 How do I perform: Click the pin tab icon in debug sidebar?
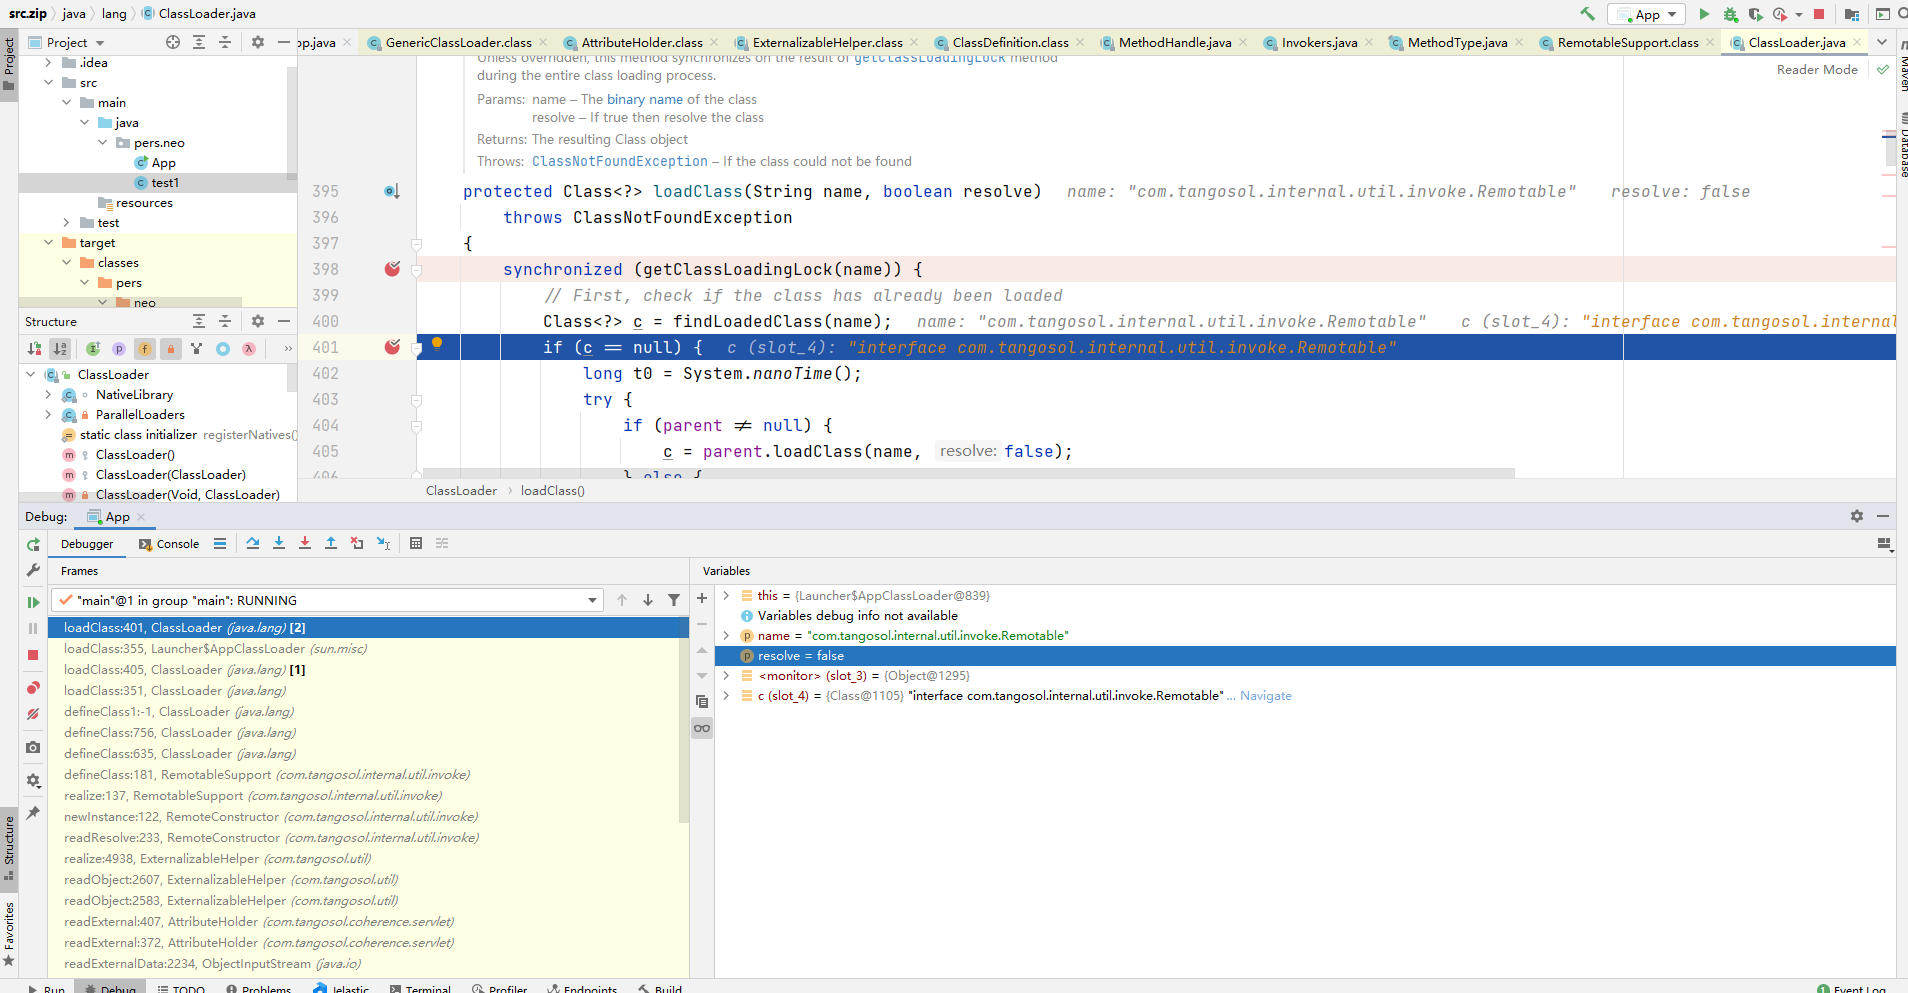(x=33, y=813)
